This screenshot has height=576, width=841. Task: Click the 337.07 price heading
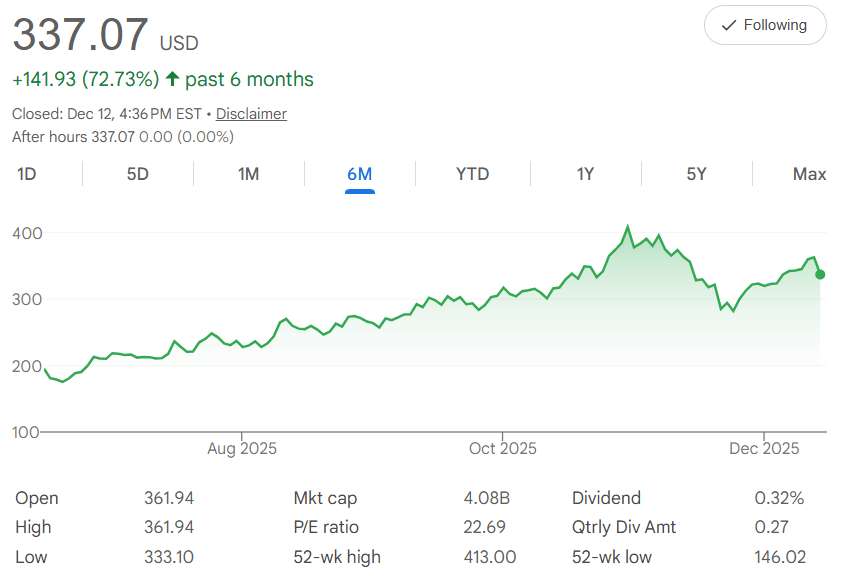point(80,36)
